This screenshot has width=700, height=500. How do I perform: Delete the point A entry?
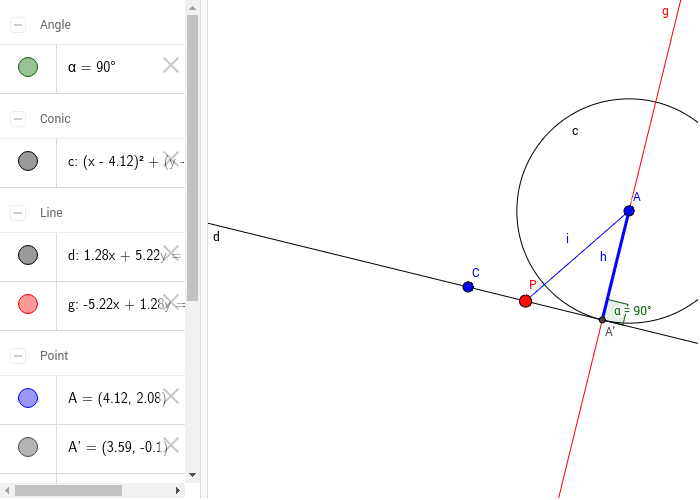point(171,396)
